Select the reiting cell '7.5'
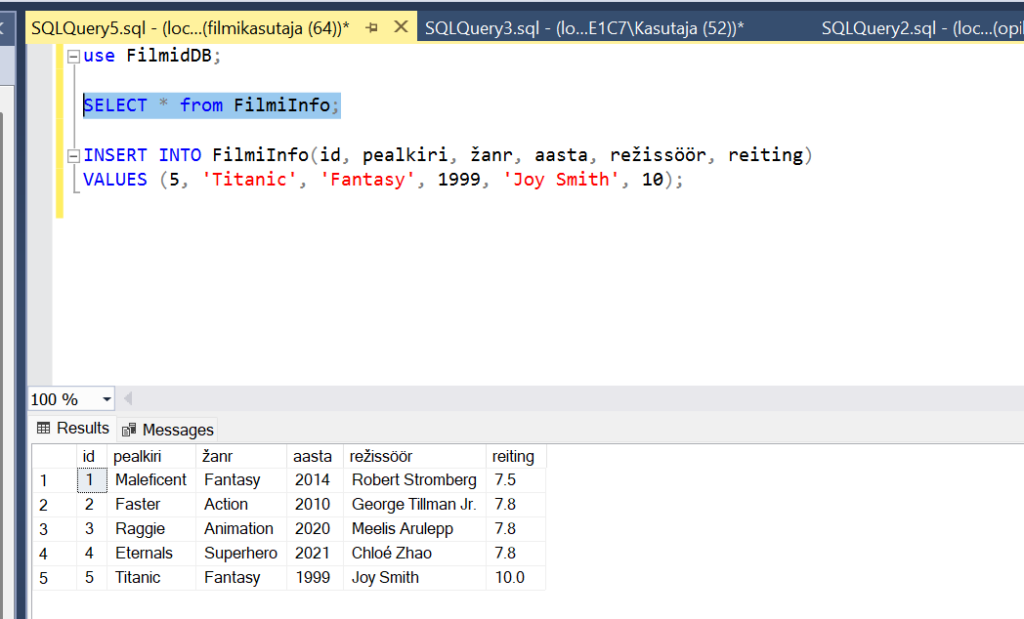The image size is (1024, 619). click(x=516, y=480)
